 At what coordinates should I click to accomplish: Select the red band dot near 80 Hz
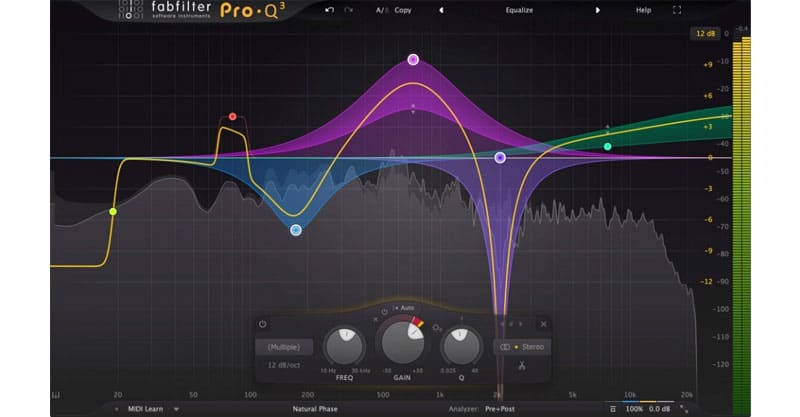point(233,116)
